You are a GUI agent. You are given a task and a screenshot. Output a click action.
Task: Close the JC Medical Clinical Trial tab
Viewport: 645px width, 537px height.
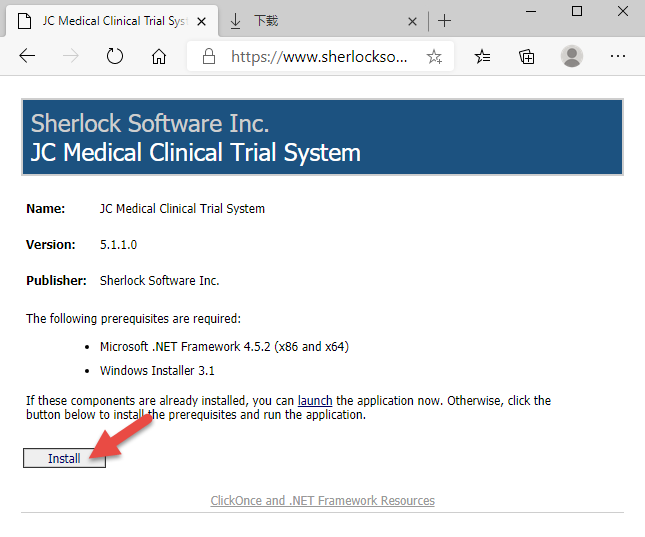pyautogui.click(x=202, y=21)
